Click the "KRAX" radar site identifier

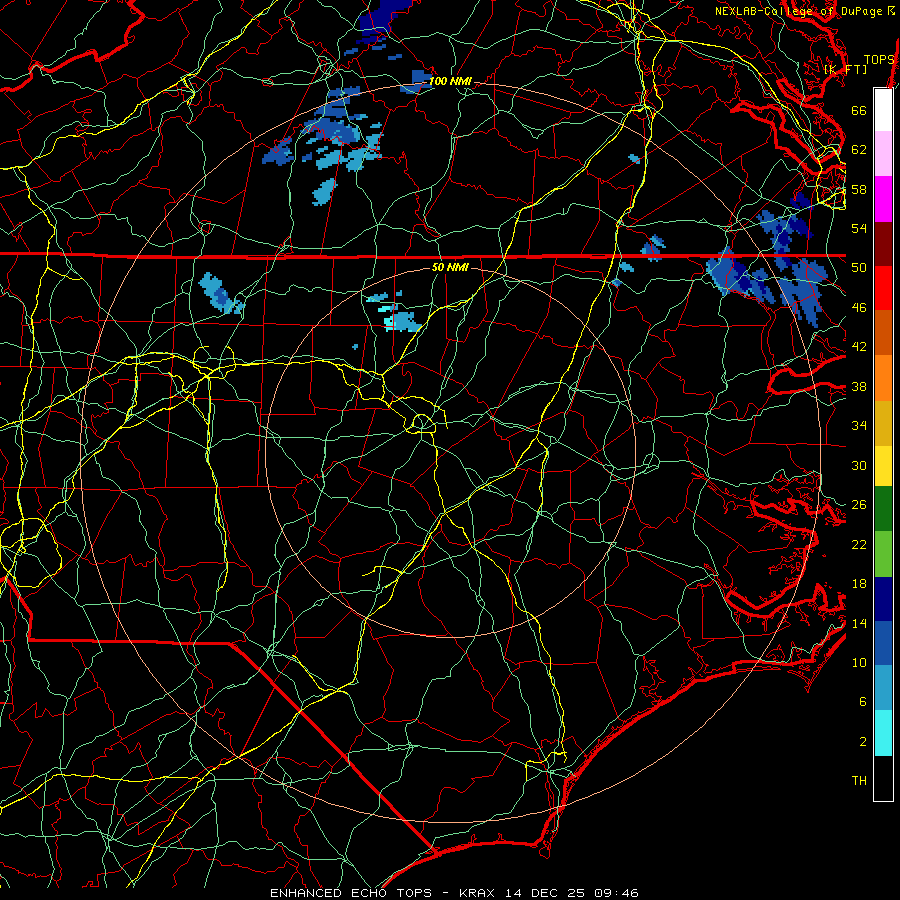[x=478, y=893]
